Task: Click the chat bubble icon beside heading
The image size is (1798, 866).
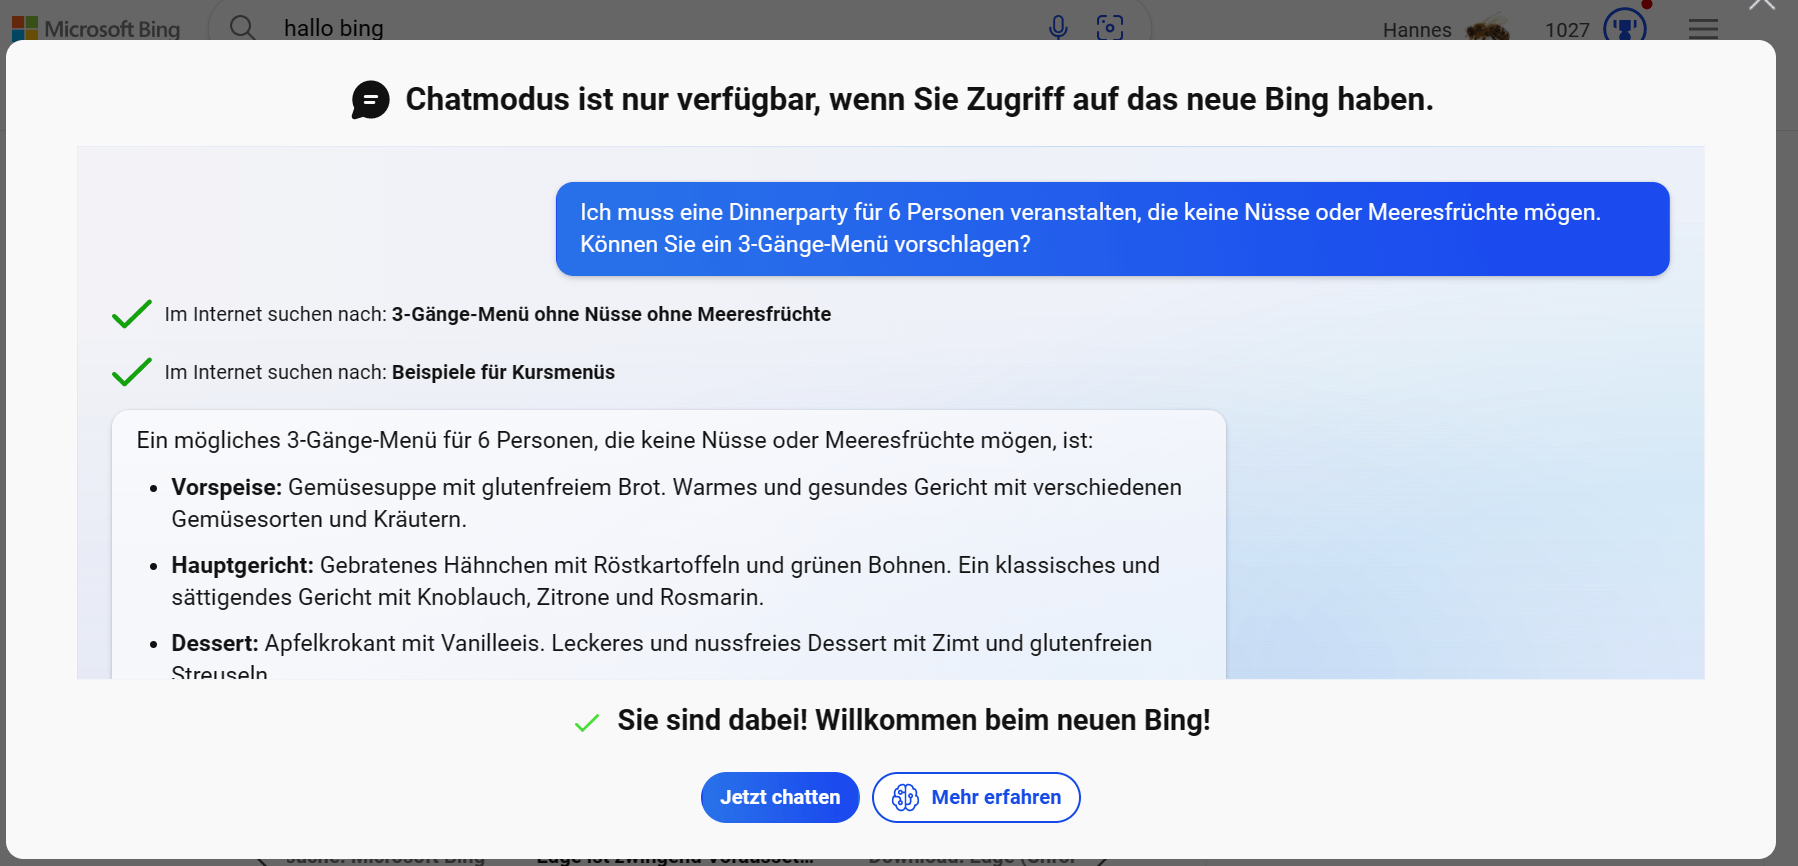Action: click(x=370, y=100)
